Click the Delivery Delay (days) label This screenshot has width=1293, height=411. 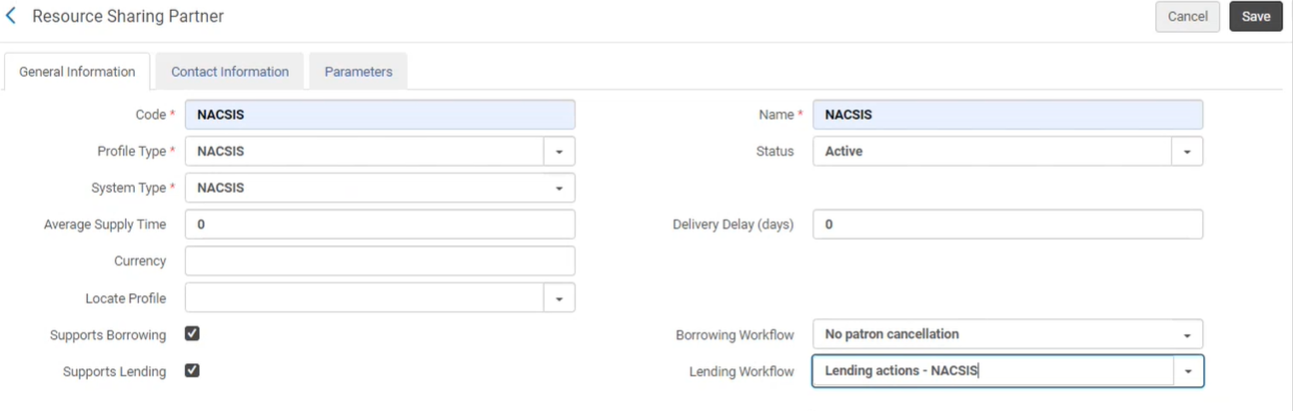click(733, 225)
